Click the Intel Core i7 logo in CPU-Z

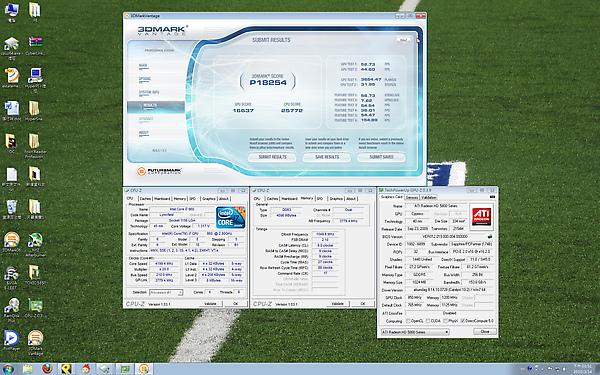click(x=230, y=217)
